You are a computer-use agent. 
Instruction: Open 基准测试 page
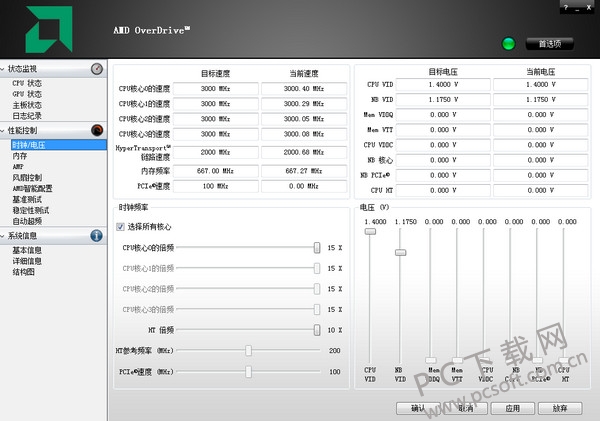click(x=27, y=199)
